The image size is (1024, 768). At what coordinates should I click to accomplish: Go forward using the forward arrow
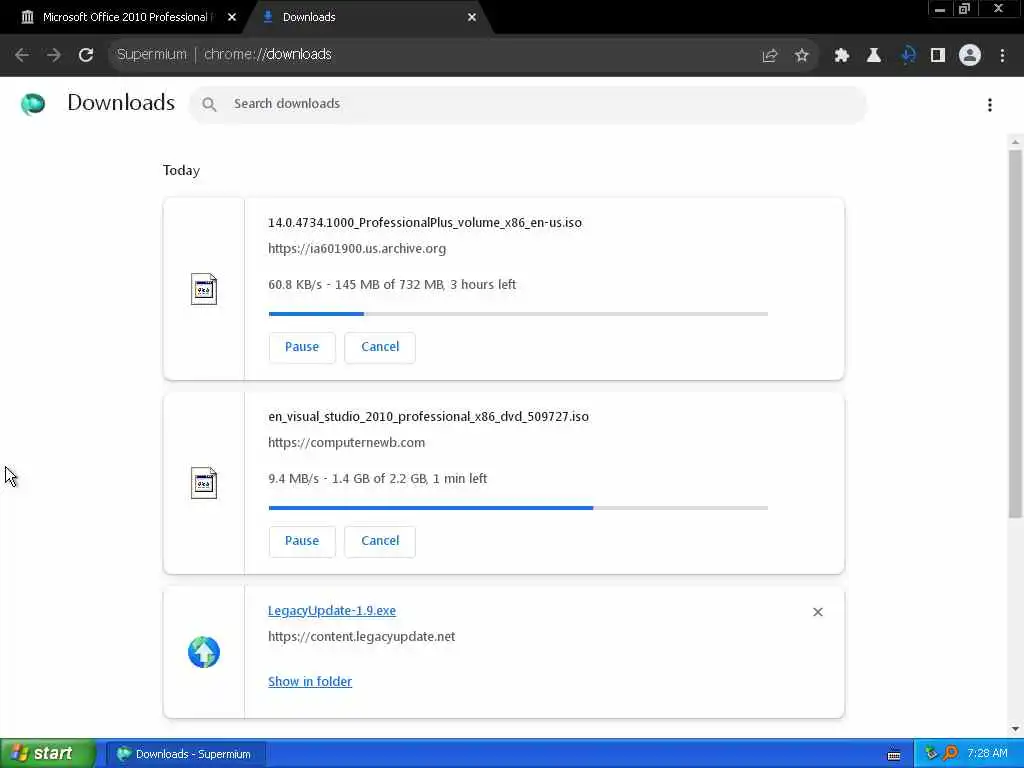54,55
